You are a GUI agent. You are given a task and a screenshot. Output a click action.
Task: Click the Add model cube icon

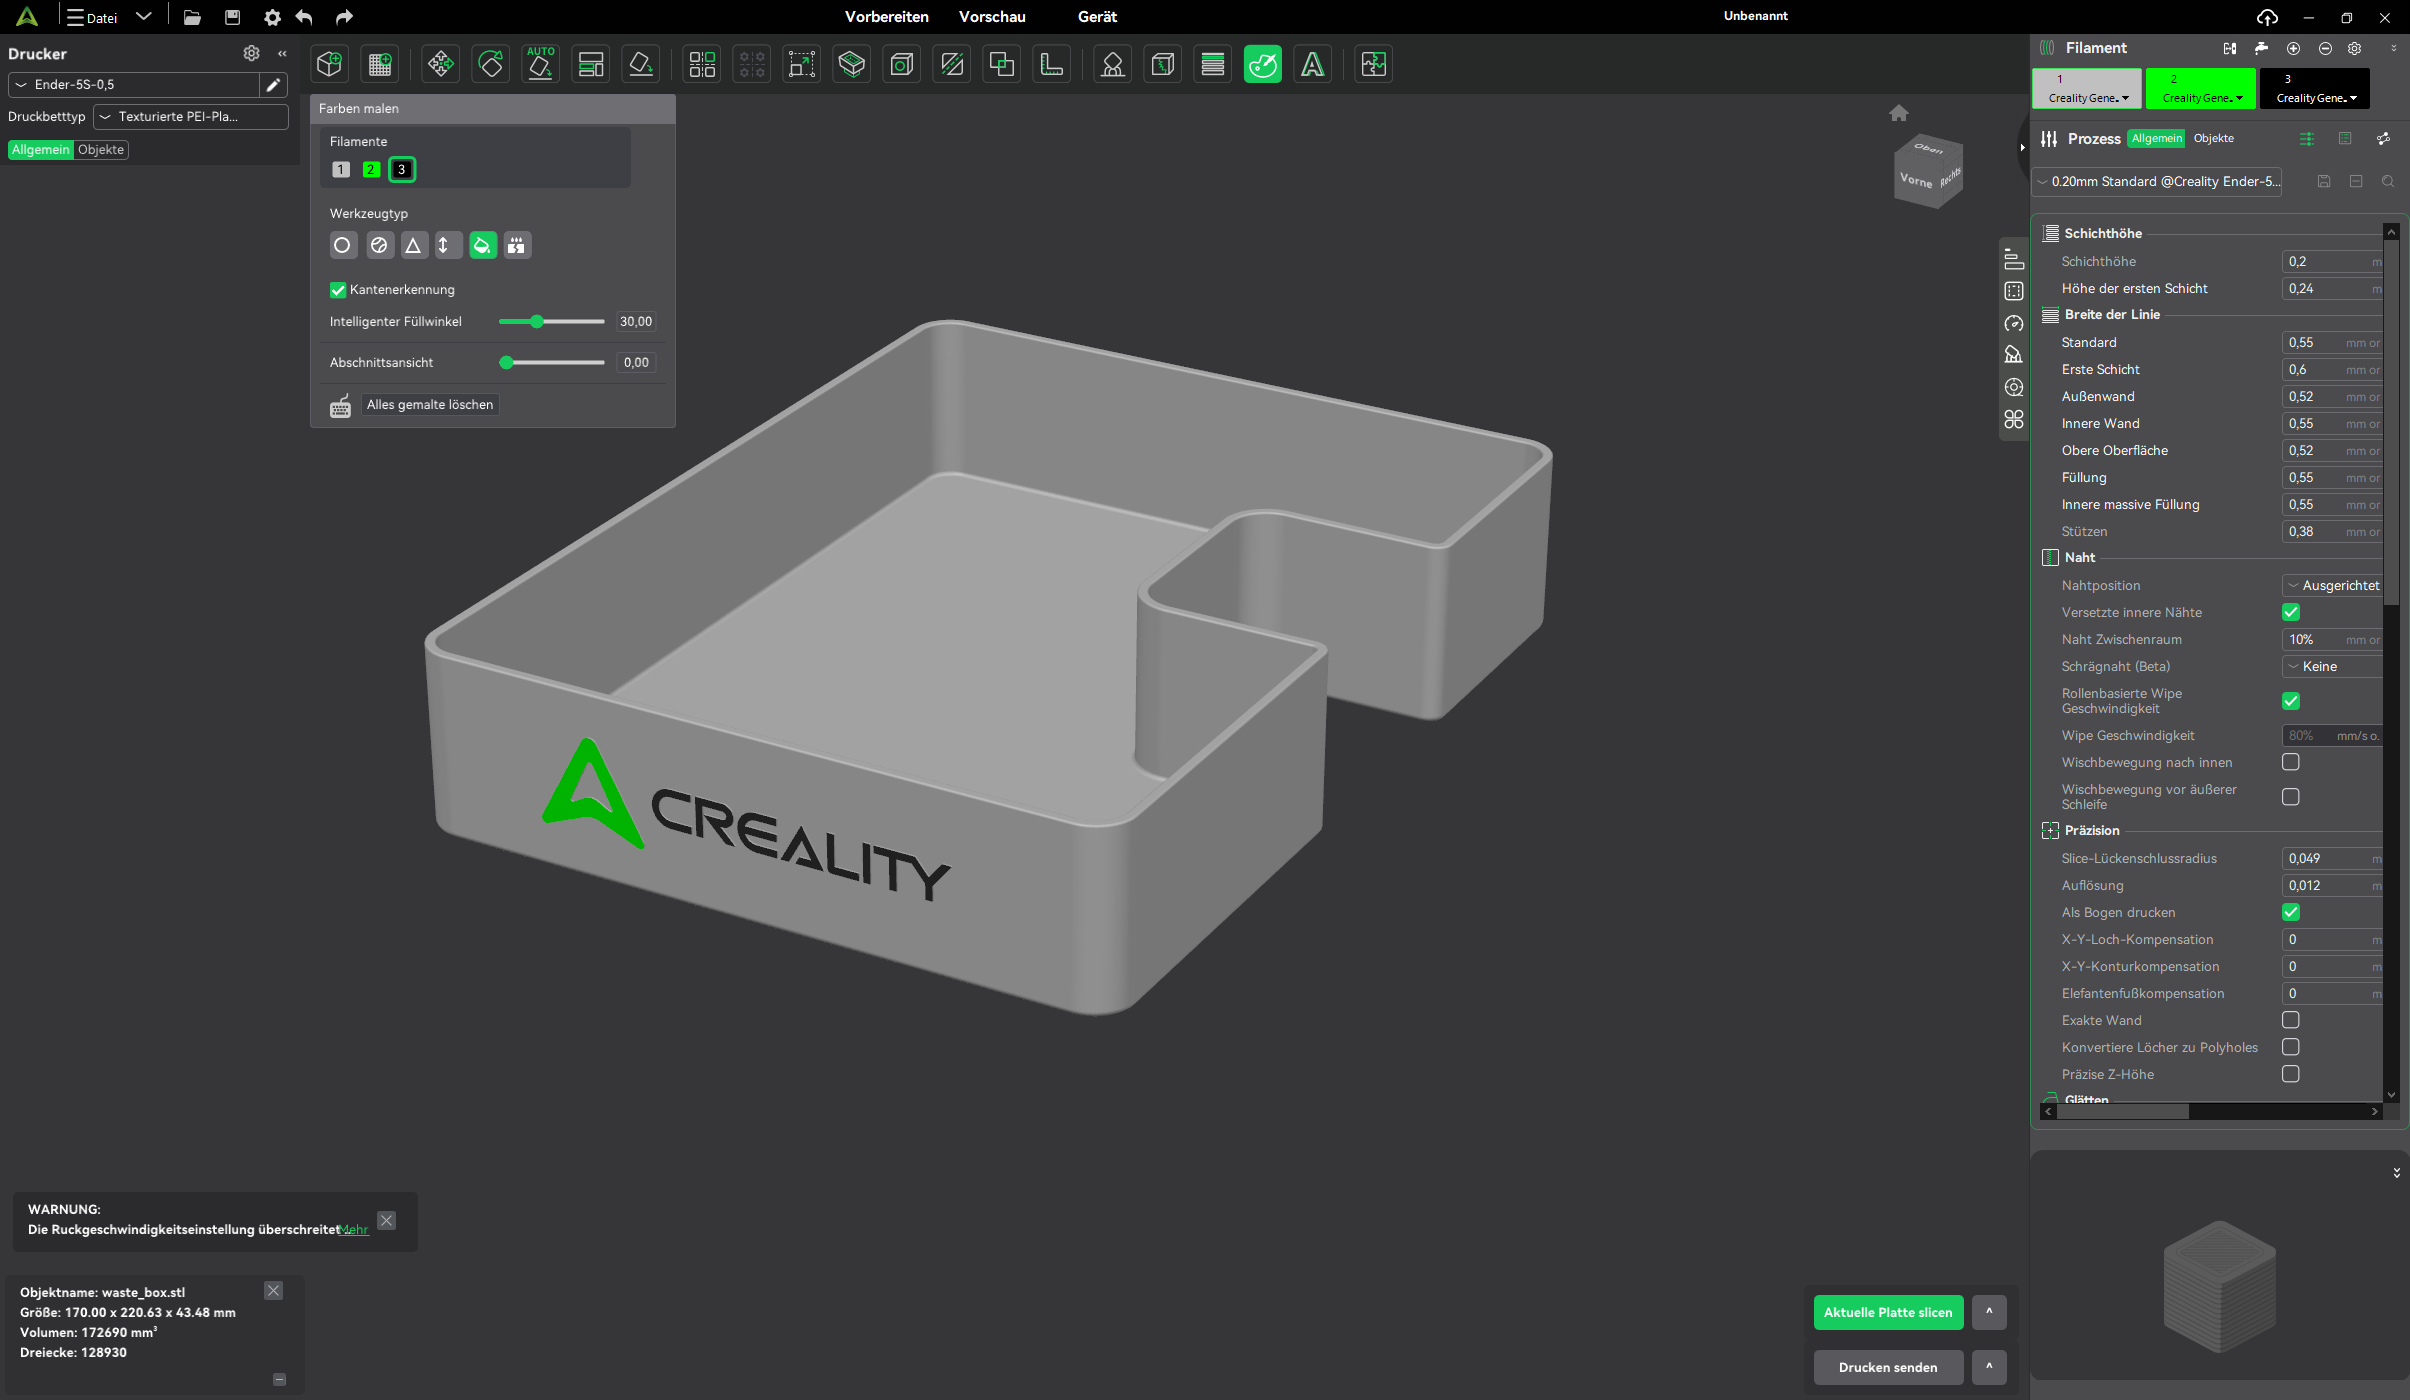pos(329,64)
